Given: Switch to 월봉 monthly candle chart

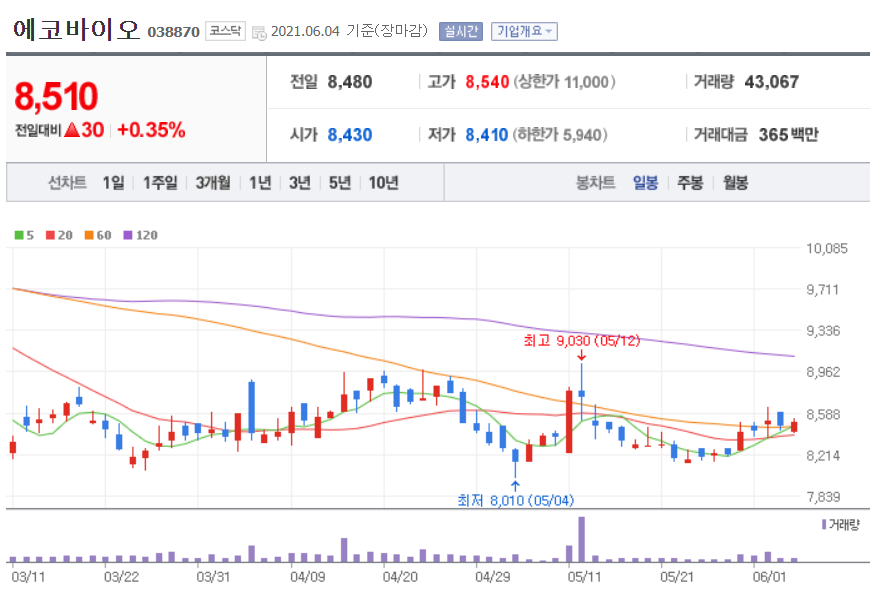Looking at the screenshot, I should coord(735,183).
